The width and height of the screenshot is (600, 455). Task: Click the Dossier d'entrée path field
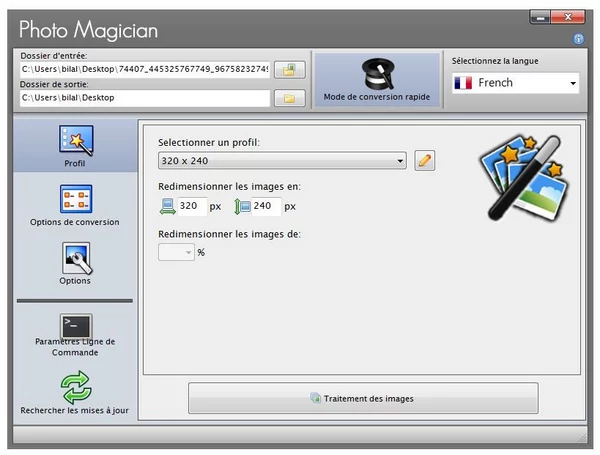click(x=145, y=70)
